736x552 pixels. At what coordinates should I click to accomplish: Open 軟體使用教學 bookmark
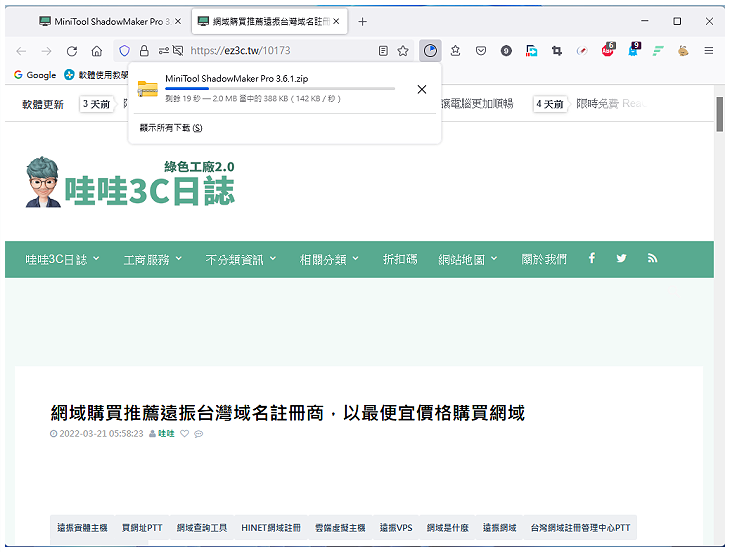point(96,75)
